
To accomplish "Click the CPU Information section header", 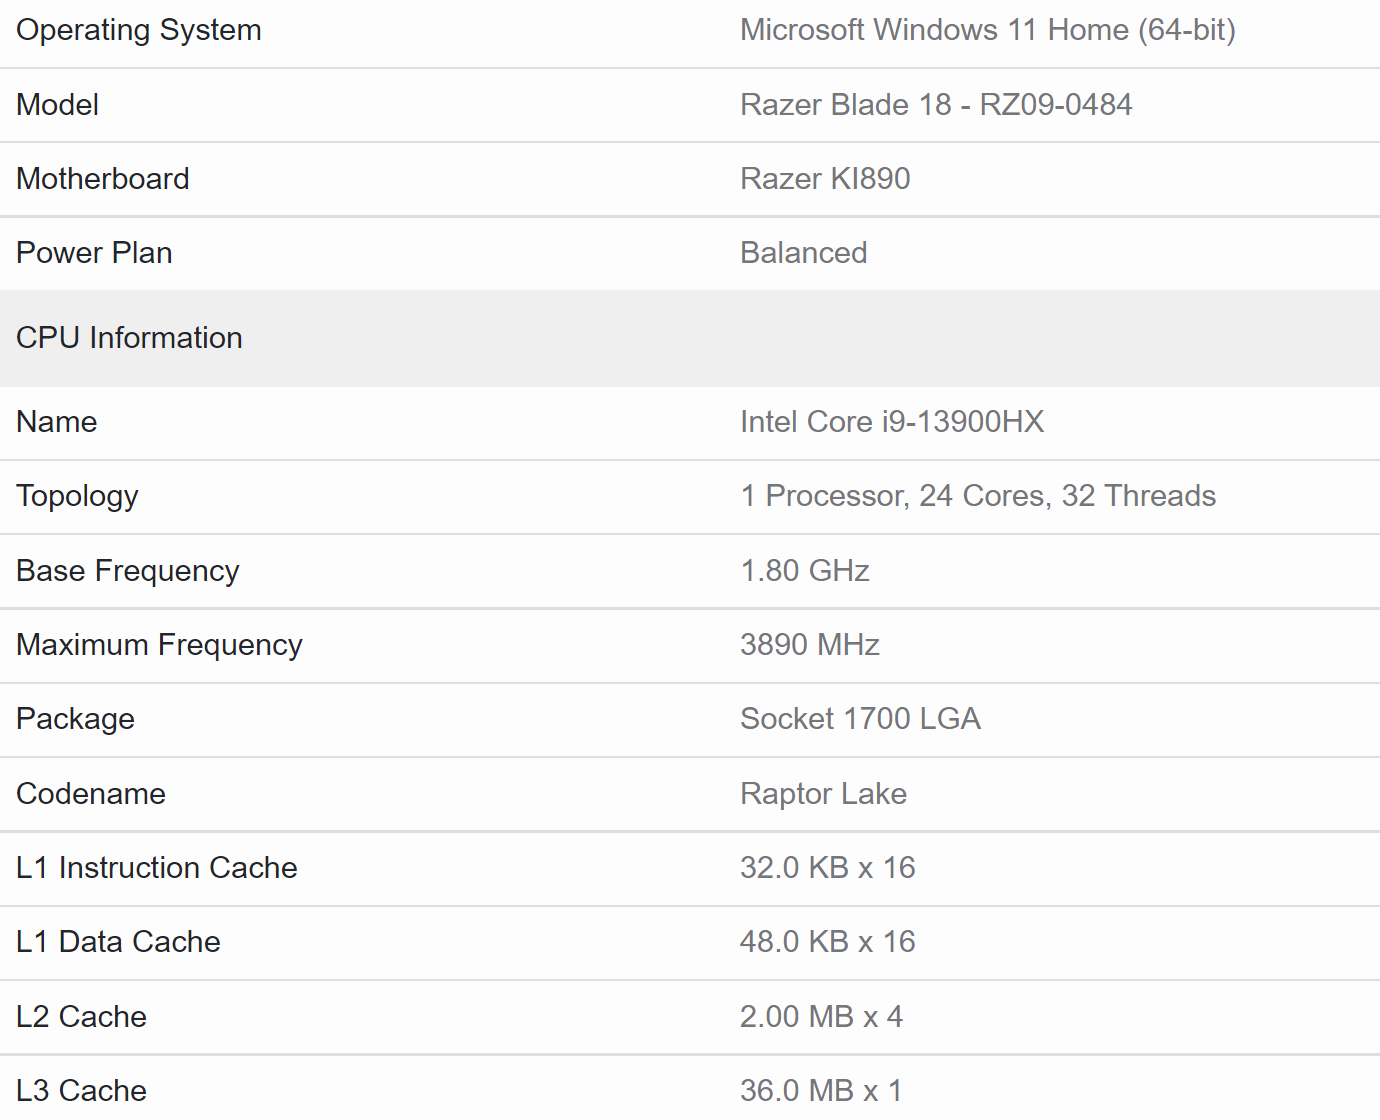I will [x=129, y=338].
